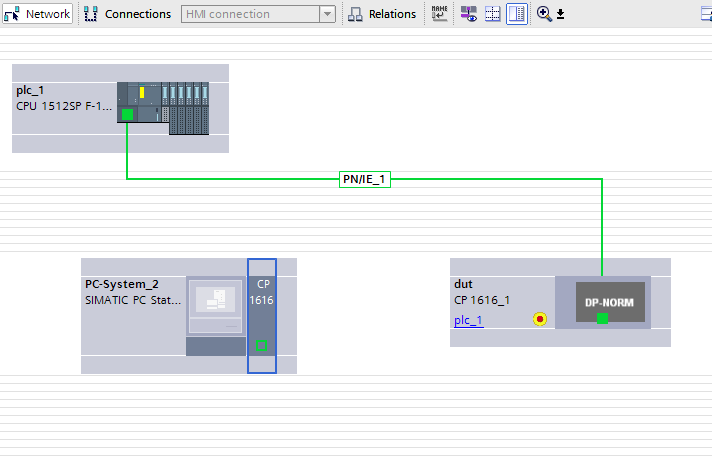Click the partially visible right toolbar icon
Screen dimensions: 712x459
(x=707, y=14)
